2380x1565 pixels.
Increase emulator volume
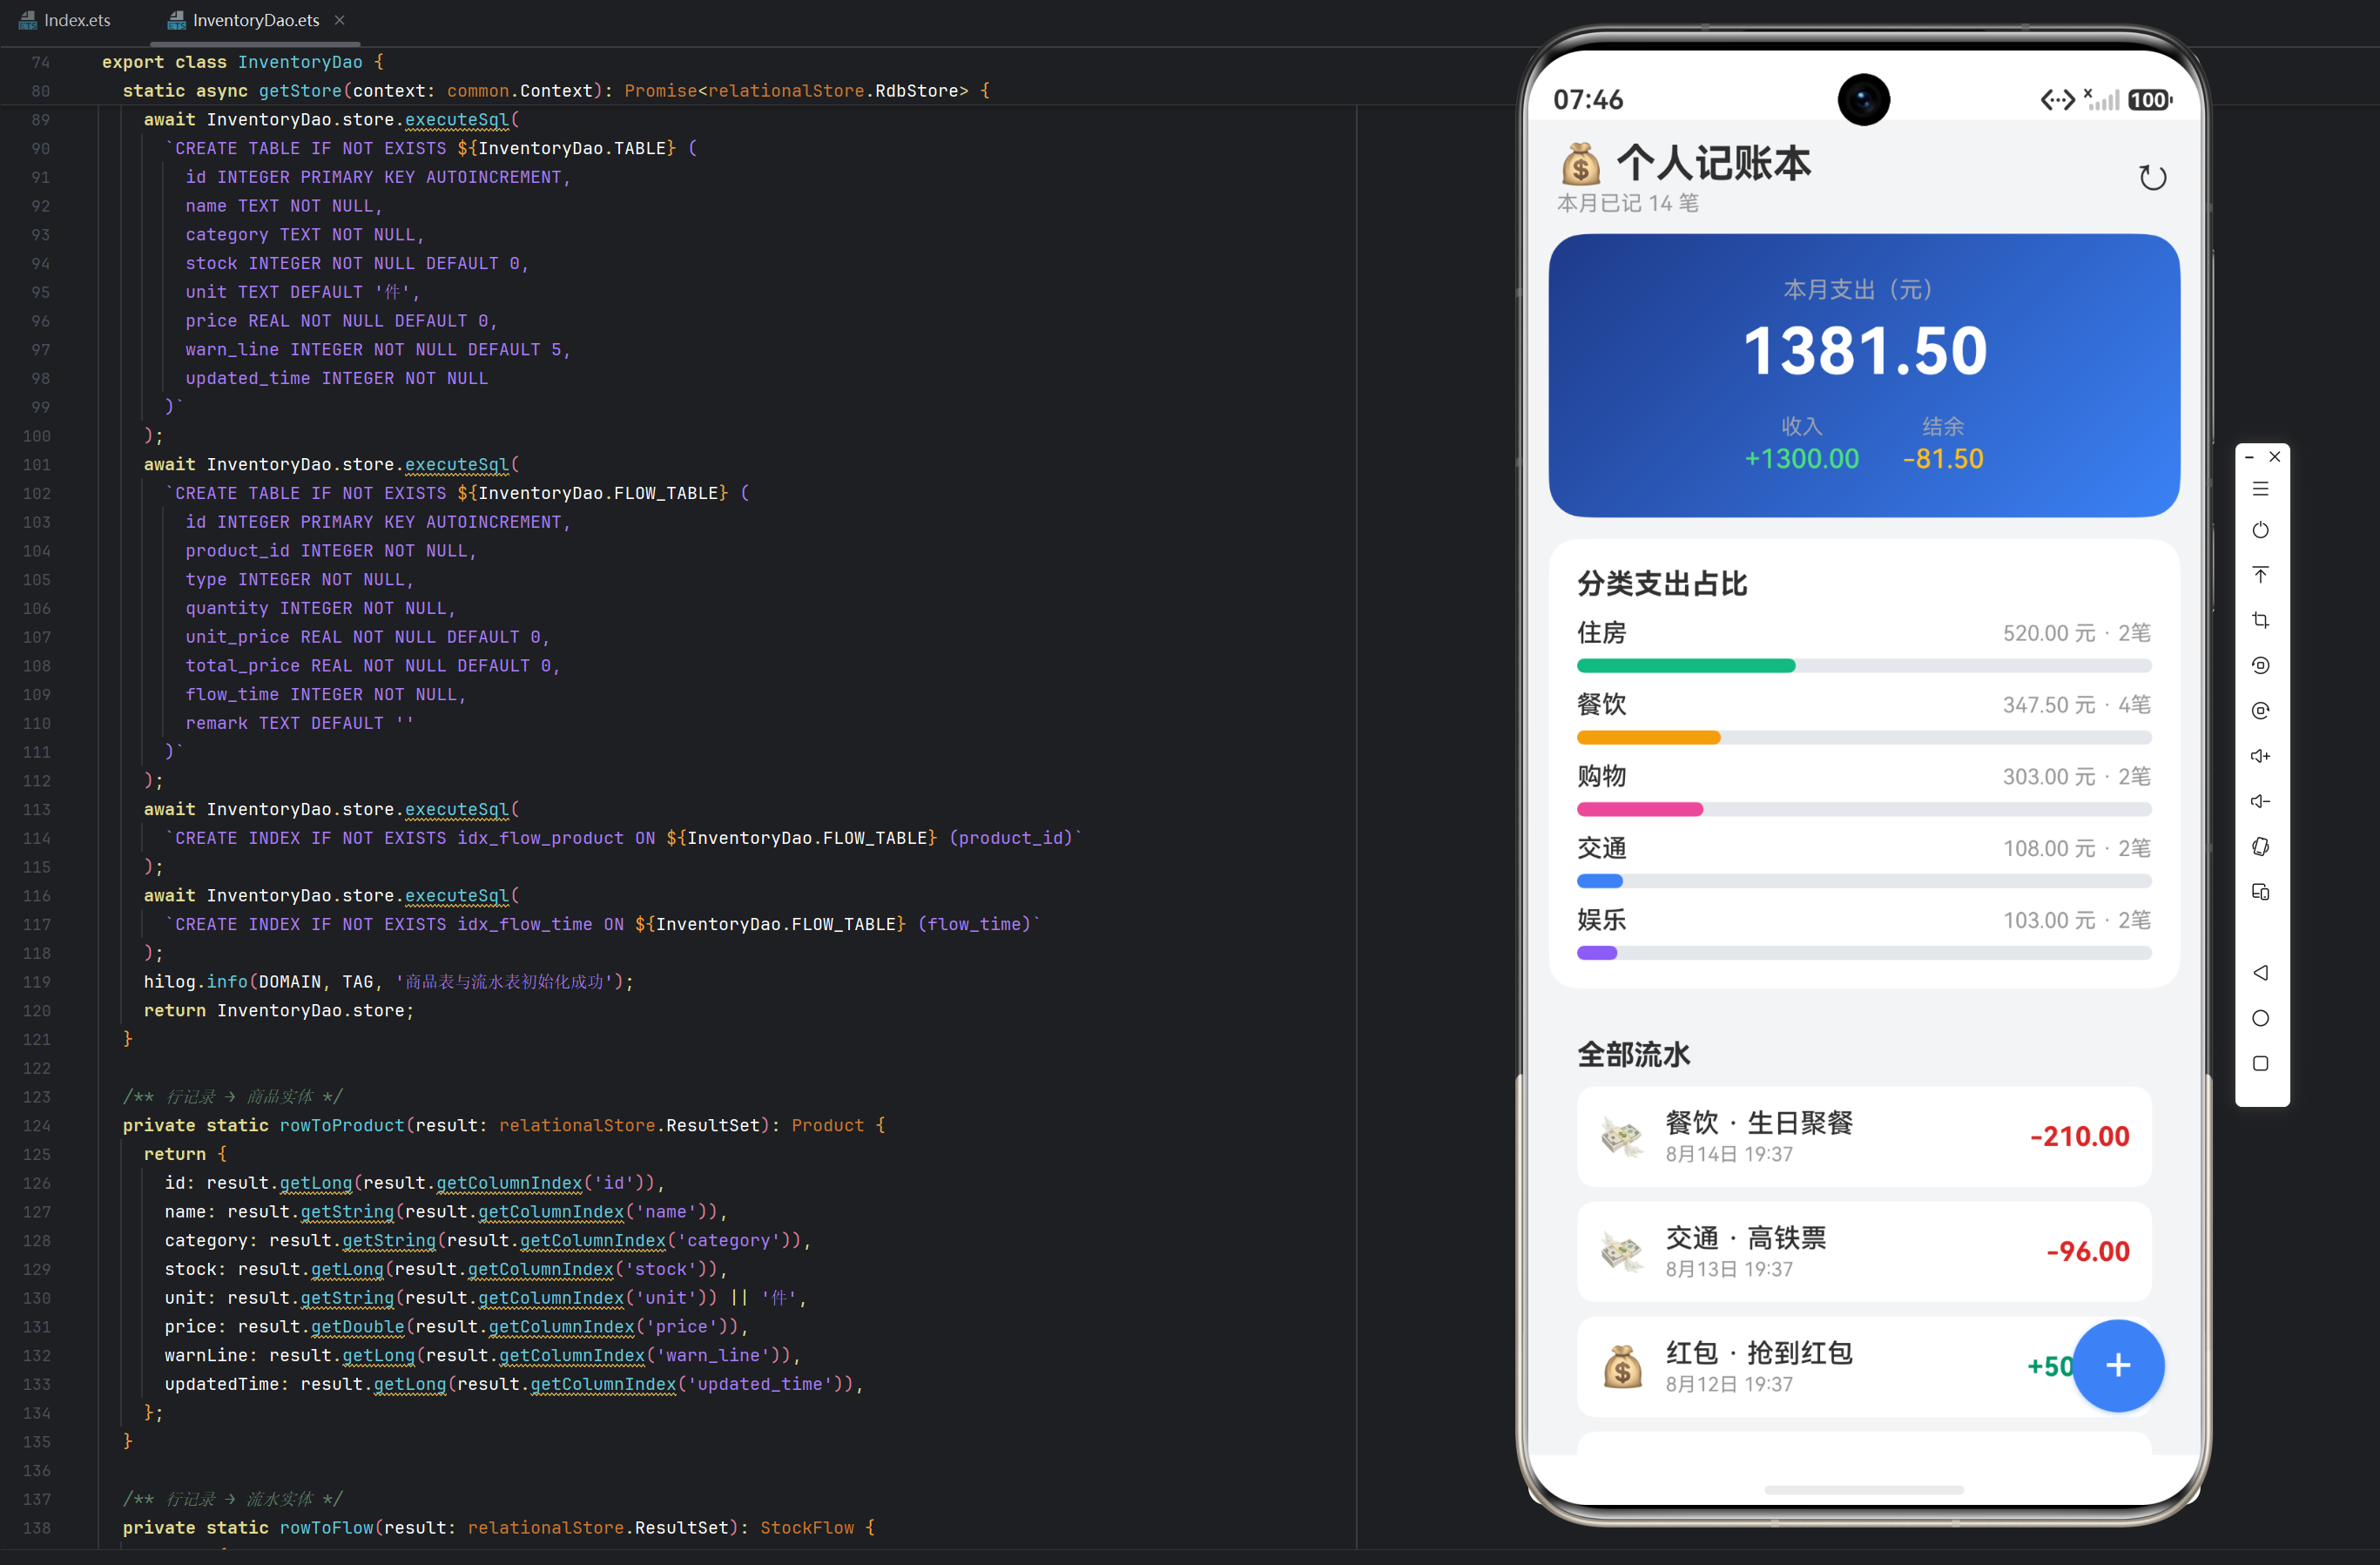click(2260, 756)
